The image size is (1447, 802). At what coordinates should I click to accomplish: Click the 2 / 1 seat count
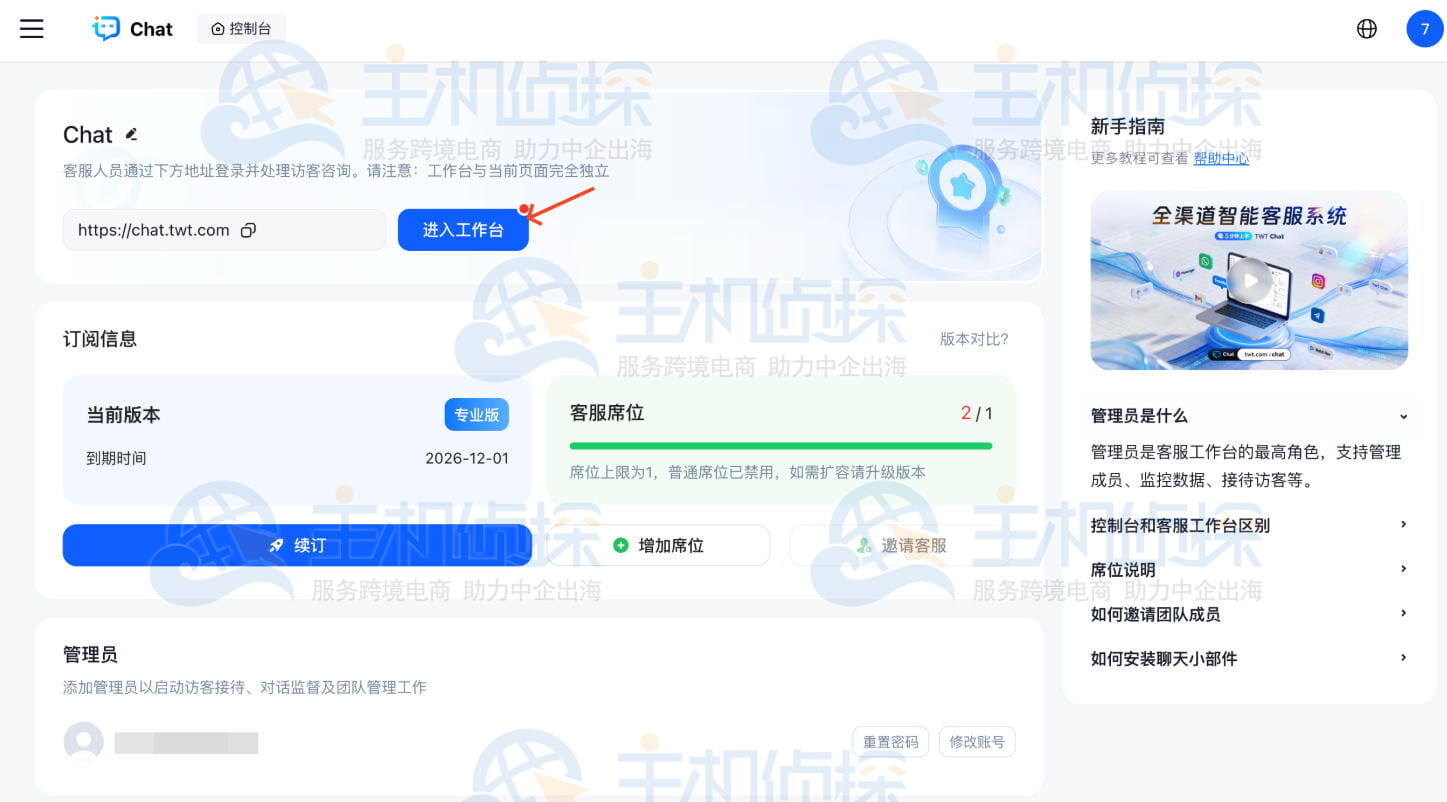[x=977, y=413]
